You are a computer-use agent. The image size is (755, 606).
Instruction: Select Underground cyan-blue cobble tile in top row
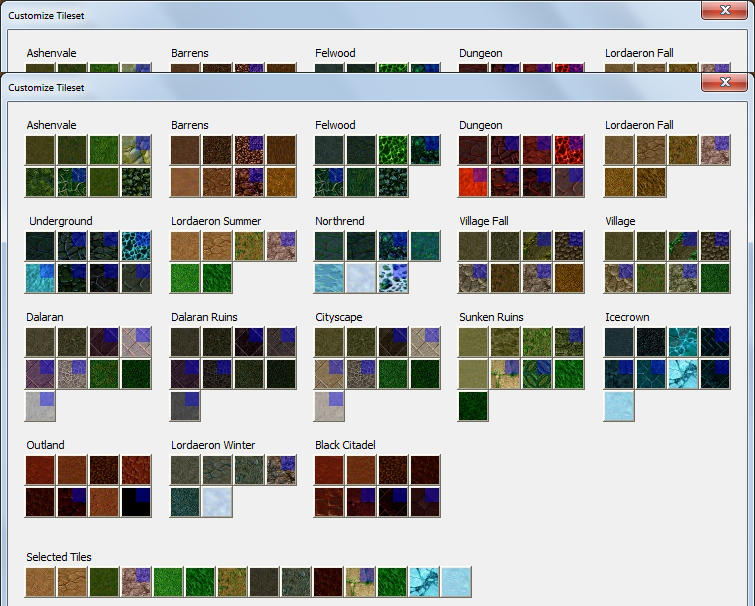pos(136,246)
